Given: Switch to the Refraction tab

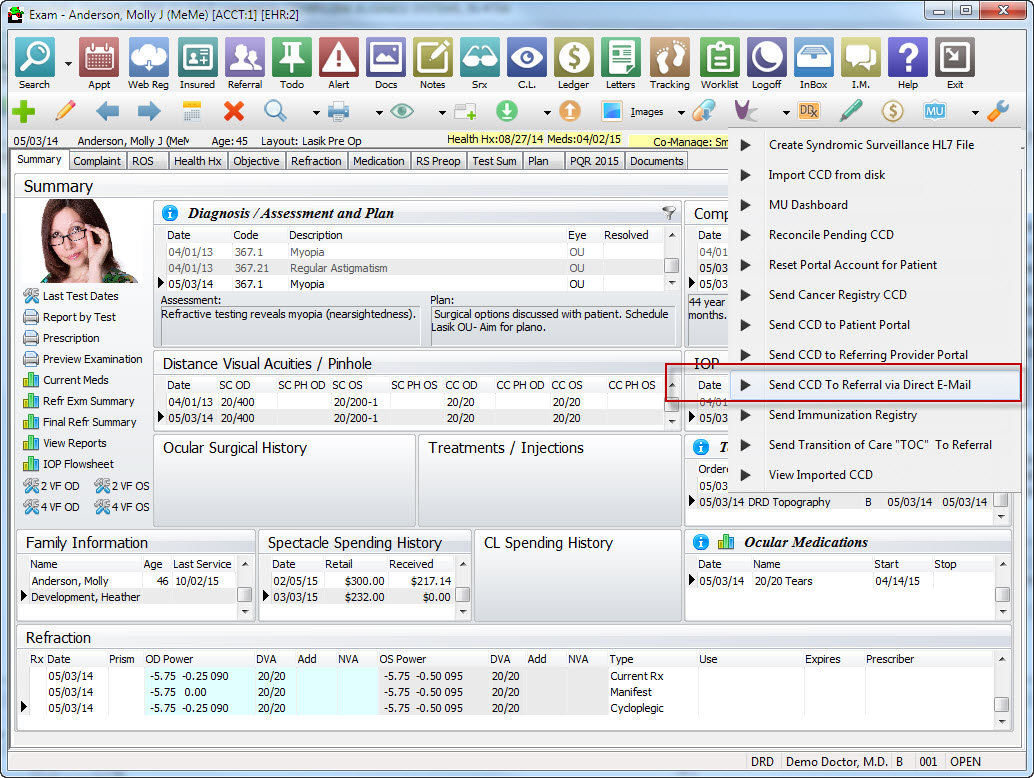Looking at the screenshot, I should tap(316, 161).
